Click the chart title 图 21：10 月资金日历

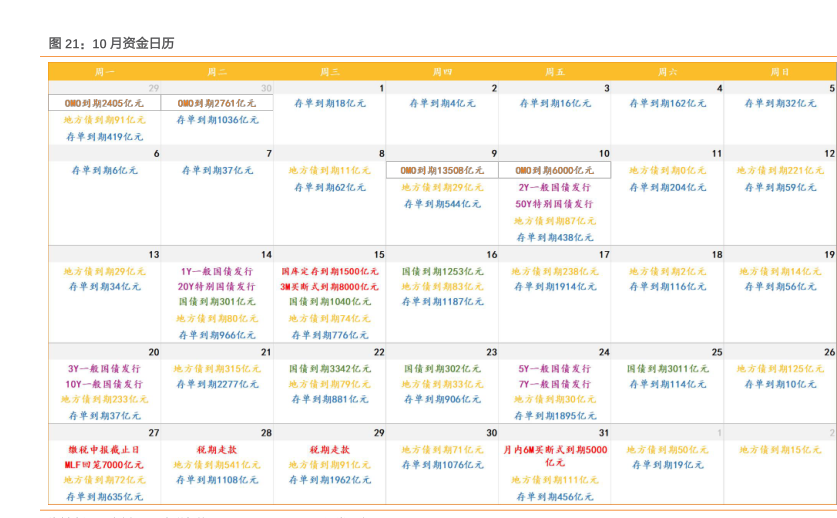(x=111, y=43)
